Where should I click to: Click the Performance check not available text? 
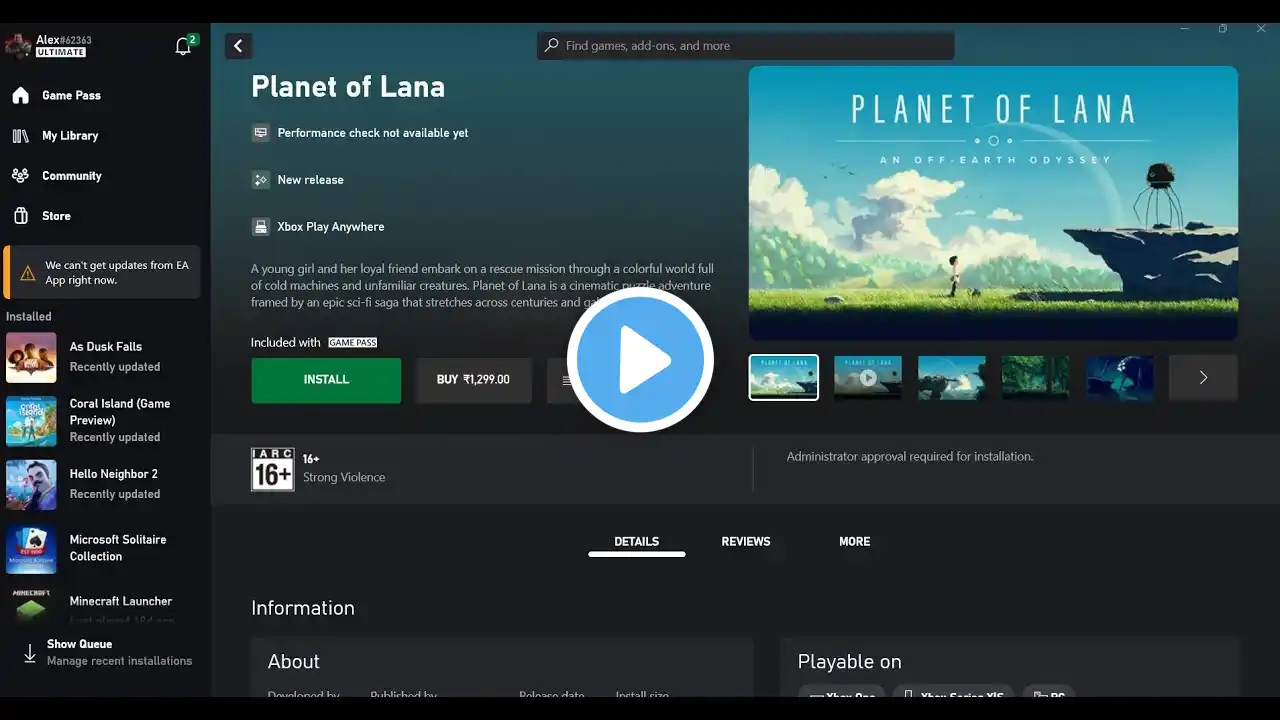pos(373,133)
